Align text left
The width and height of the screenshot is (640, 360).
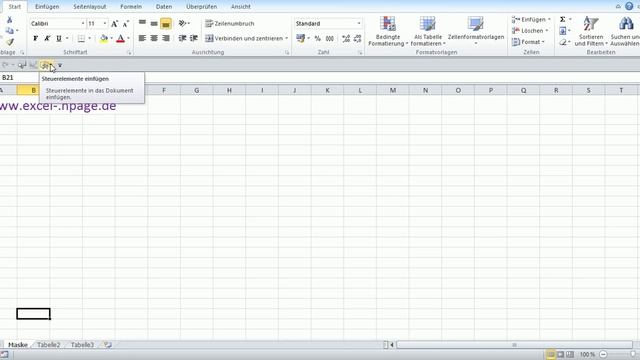click(x=142, y=38)
